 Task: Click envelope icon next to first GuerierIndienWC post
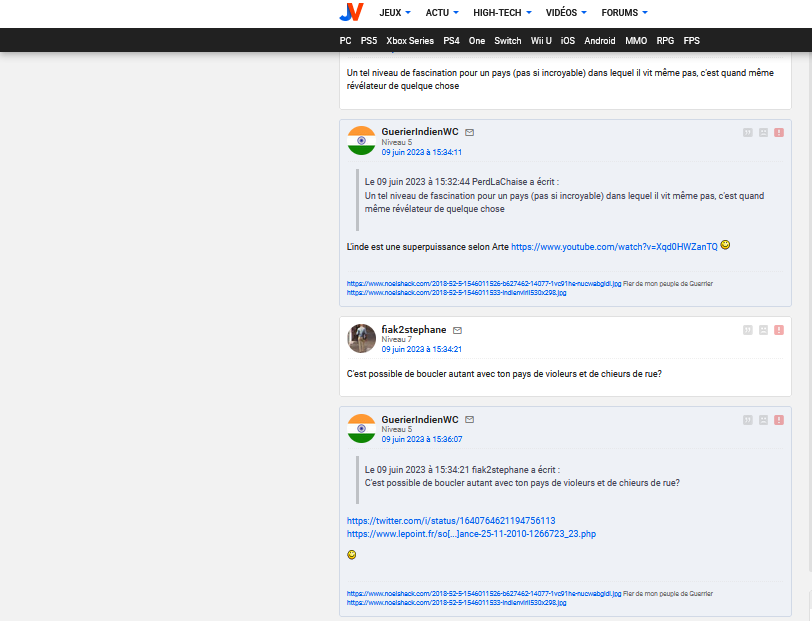pyautogui.click(x=470, y=132)
